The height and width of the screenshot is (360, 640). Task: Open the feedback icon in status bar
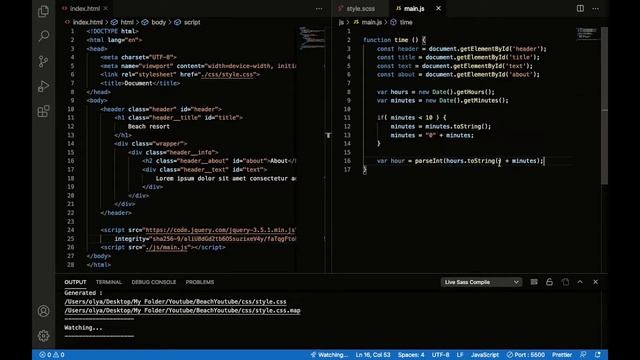click(583, 355)
